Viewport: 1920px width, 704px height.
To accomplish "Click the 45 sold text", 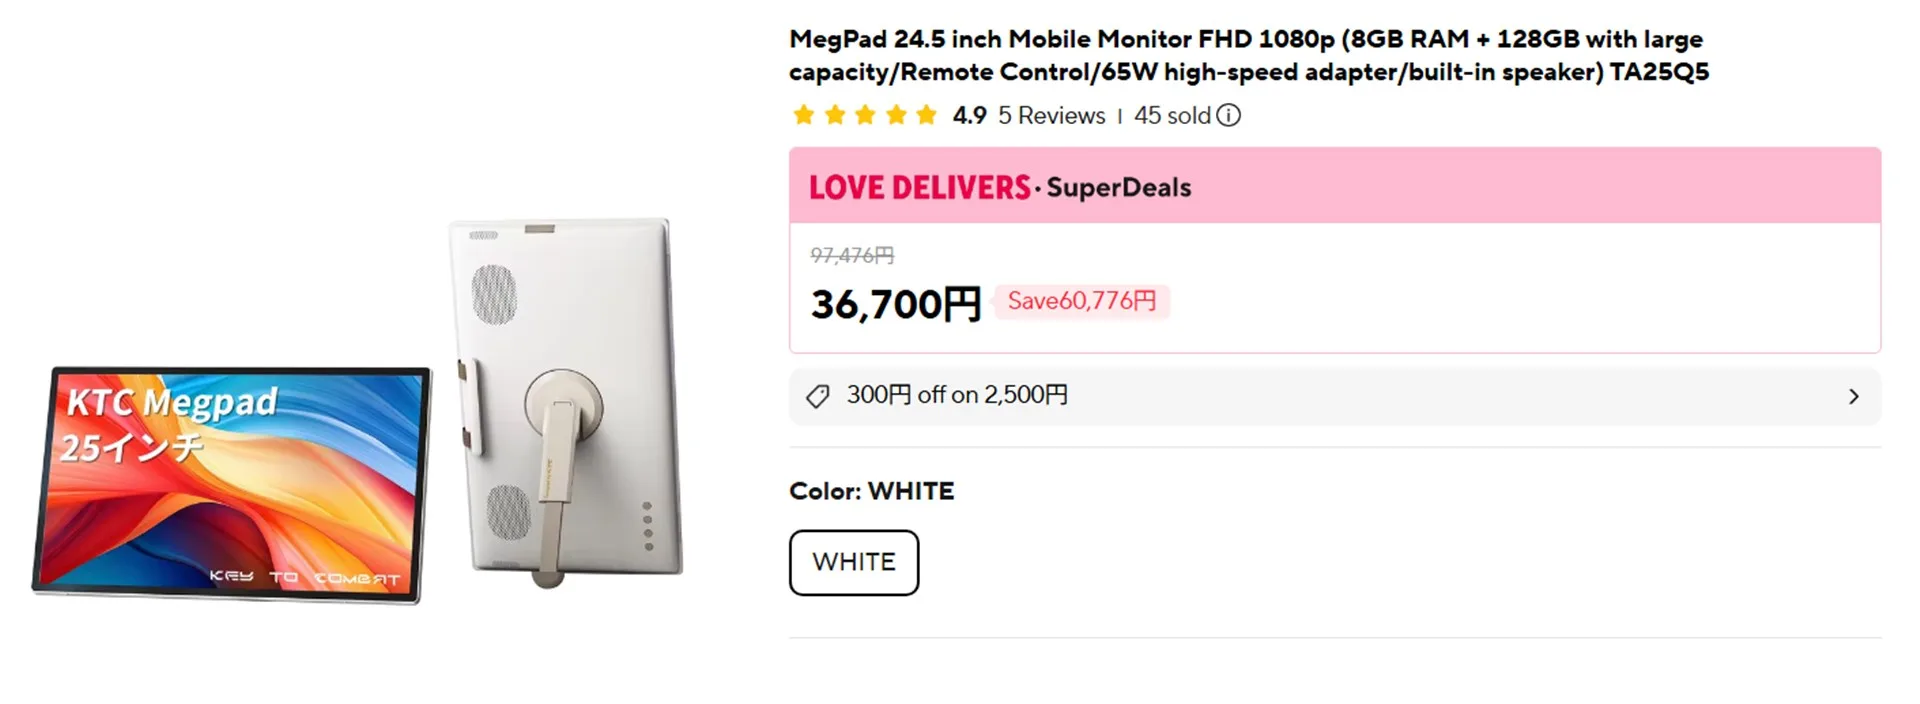I will coord(1171,116).
